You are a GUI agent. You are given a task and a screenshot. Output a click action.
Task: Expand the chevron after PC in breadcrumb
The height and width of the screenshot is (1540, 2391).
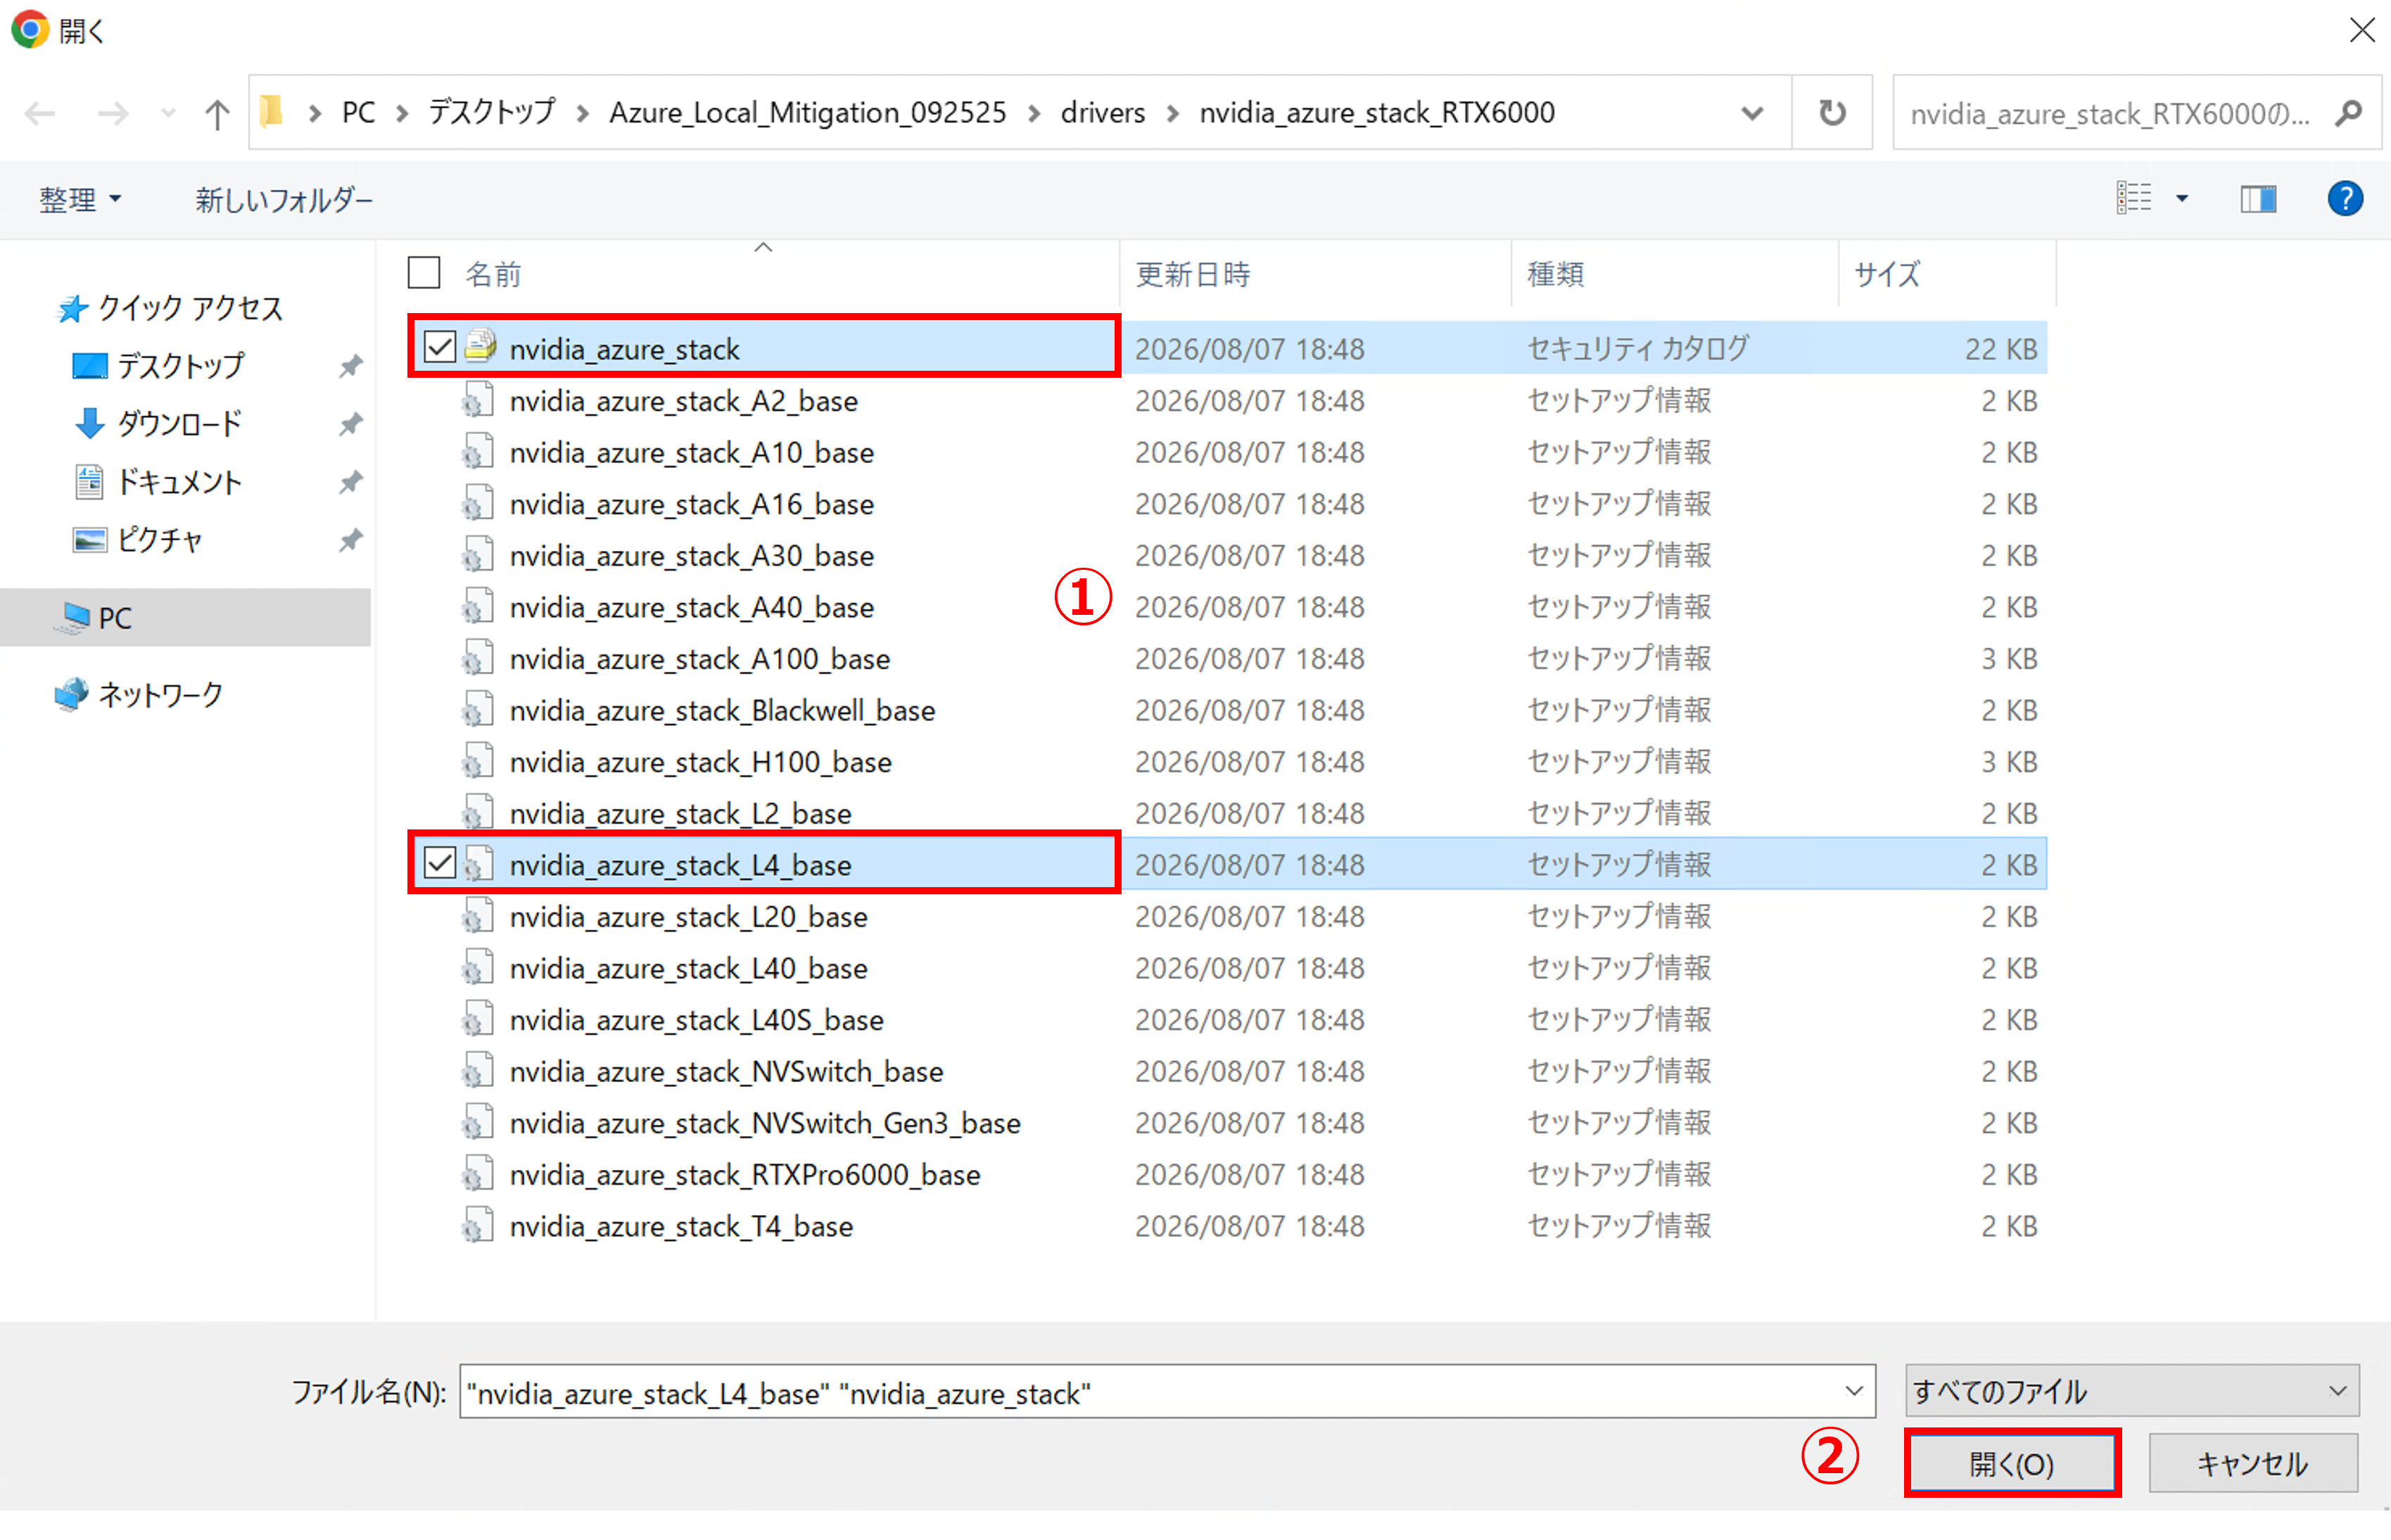(x=402, y=113)
